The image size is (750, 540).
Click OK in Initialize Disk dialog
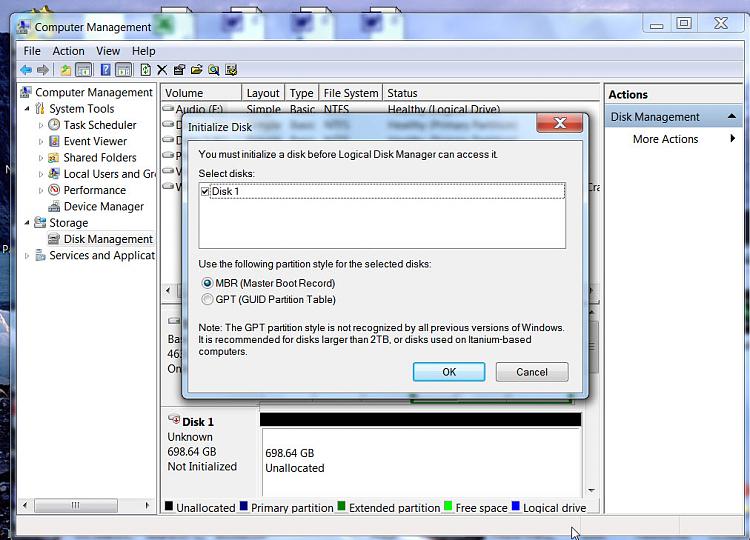[x=449, y=372]
